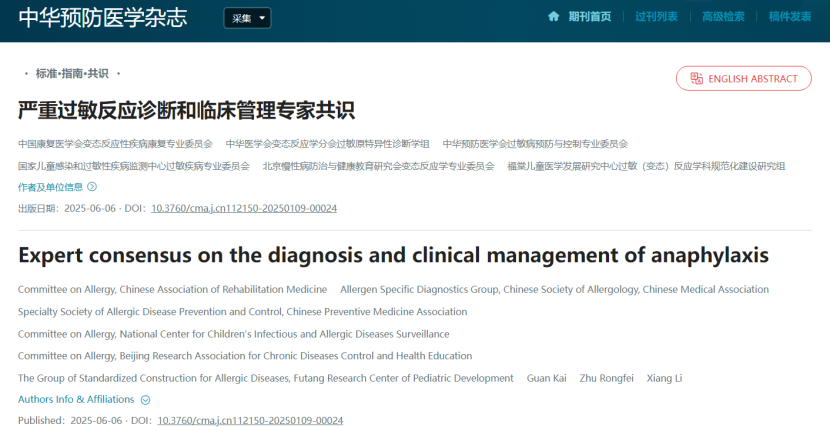831x431 pixels.
Task: Click author name Guan Kai
Action: point(546,378)
